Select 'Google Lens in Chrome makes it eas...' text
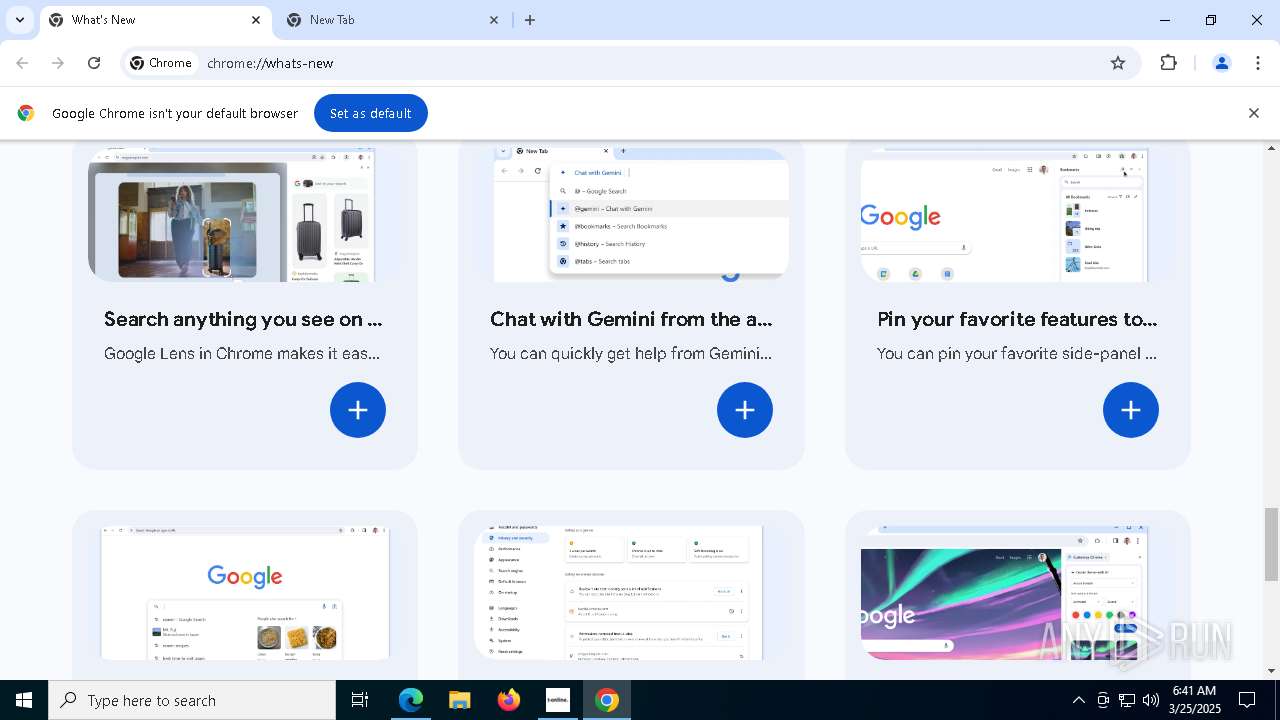 (x=242, y=353)
